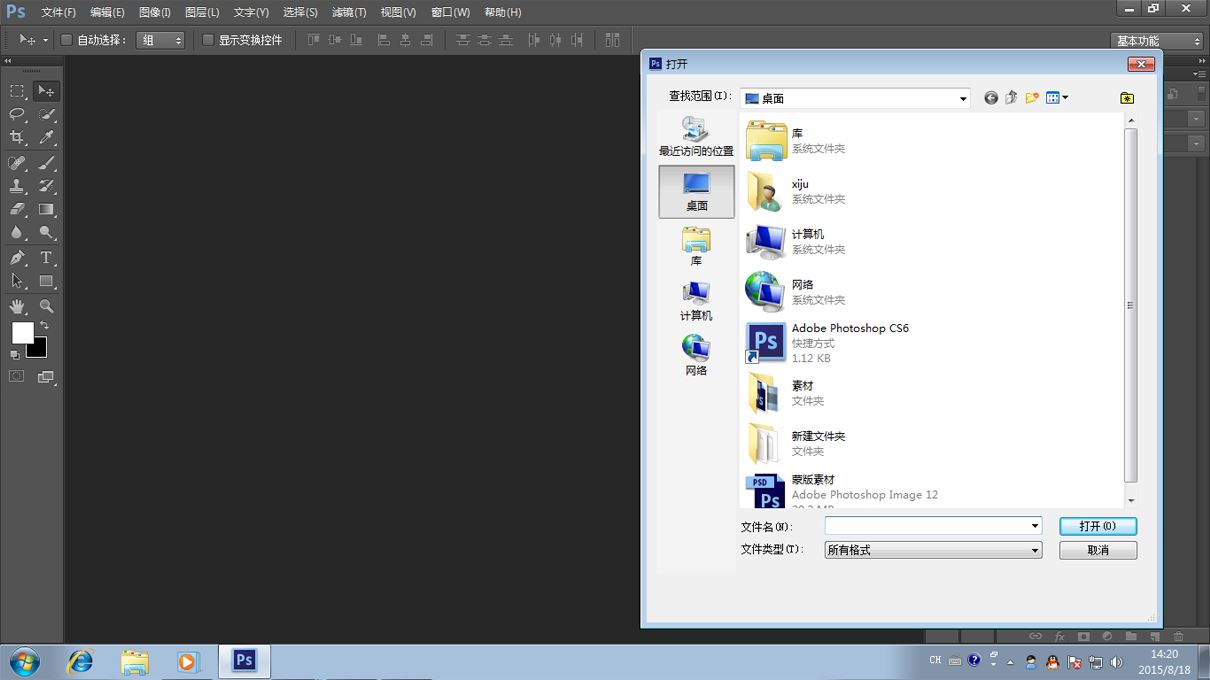Image resolution: width=1210 pixels, height=680 pixels.
Task: Open the 文件名 combo box arrow
Action: click(x=1034, y=526)
